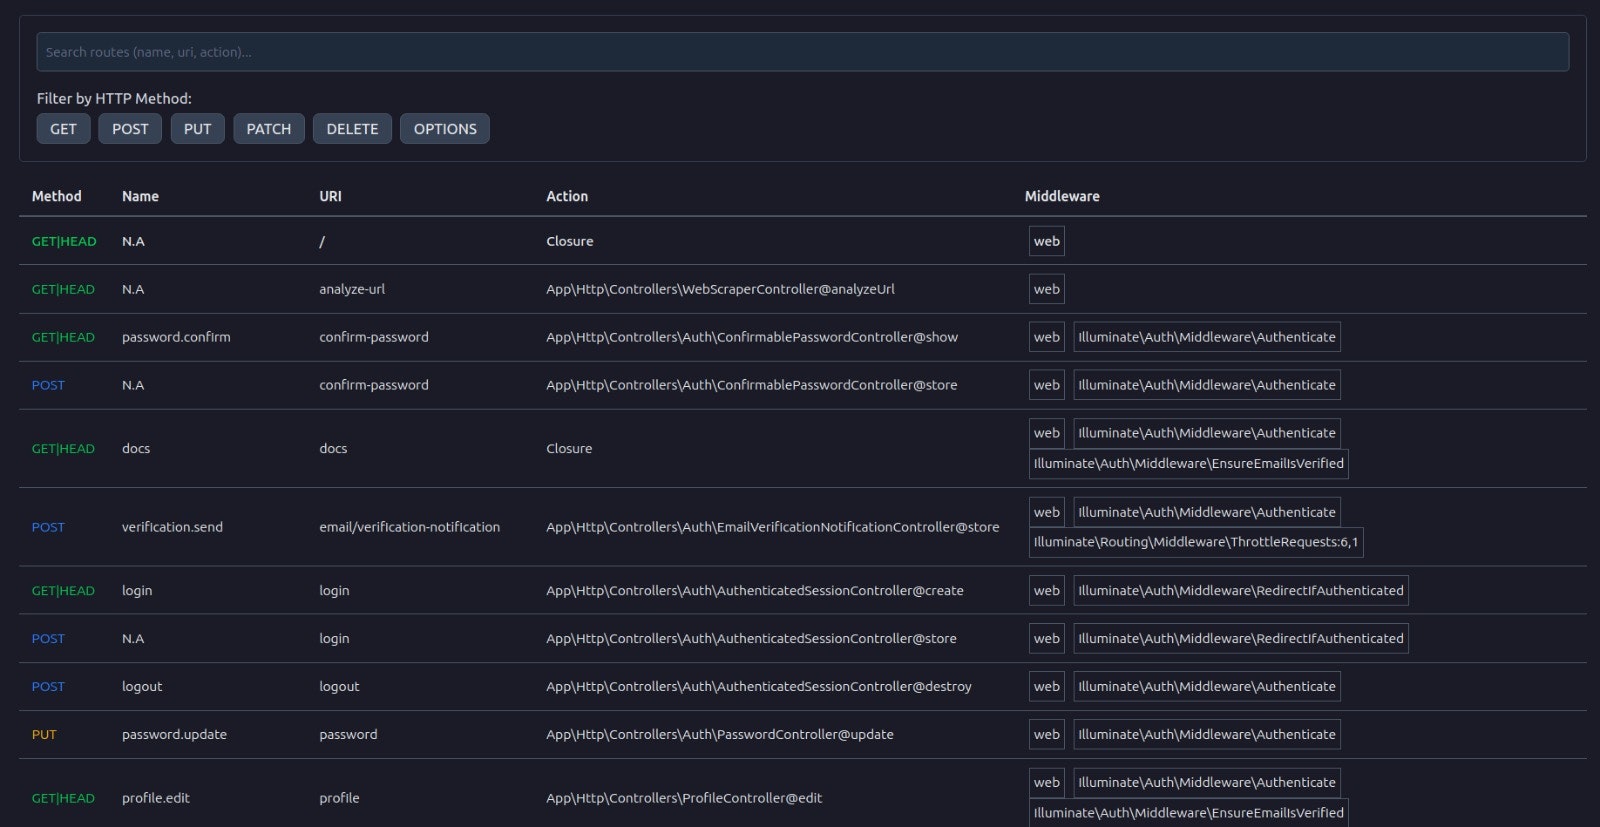Screen dimensions: 1600x827
Task: Select the email/verification-notification URI
Action: (x=409, y=527)
